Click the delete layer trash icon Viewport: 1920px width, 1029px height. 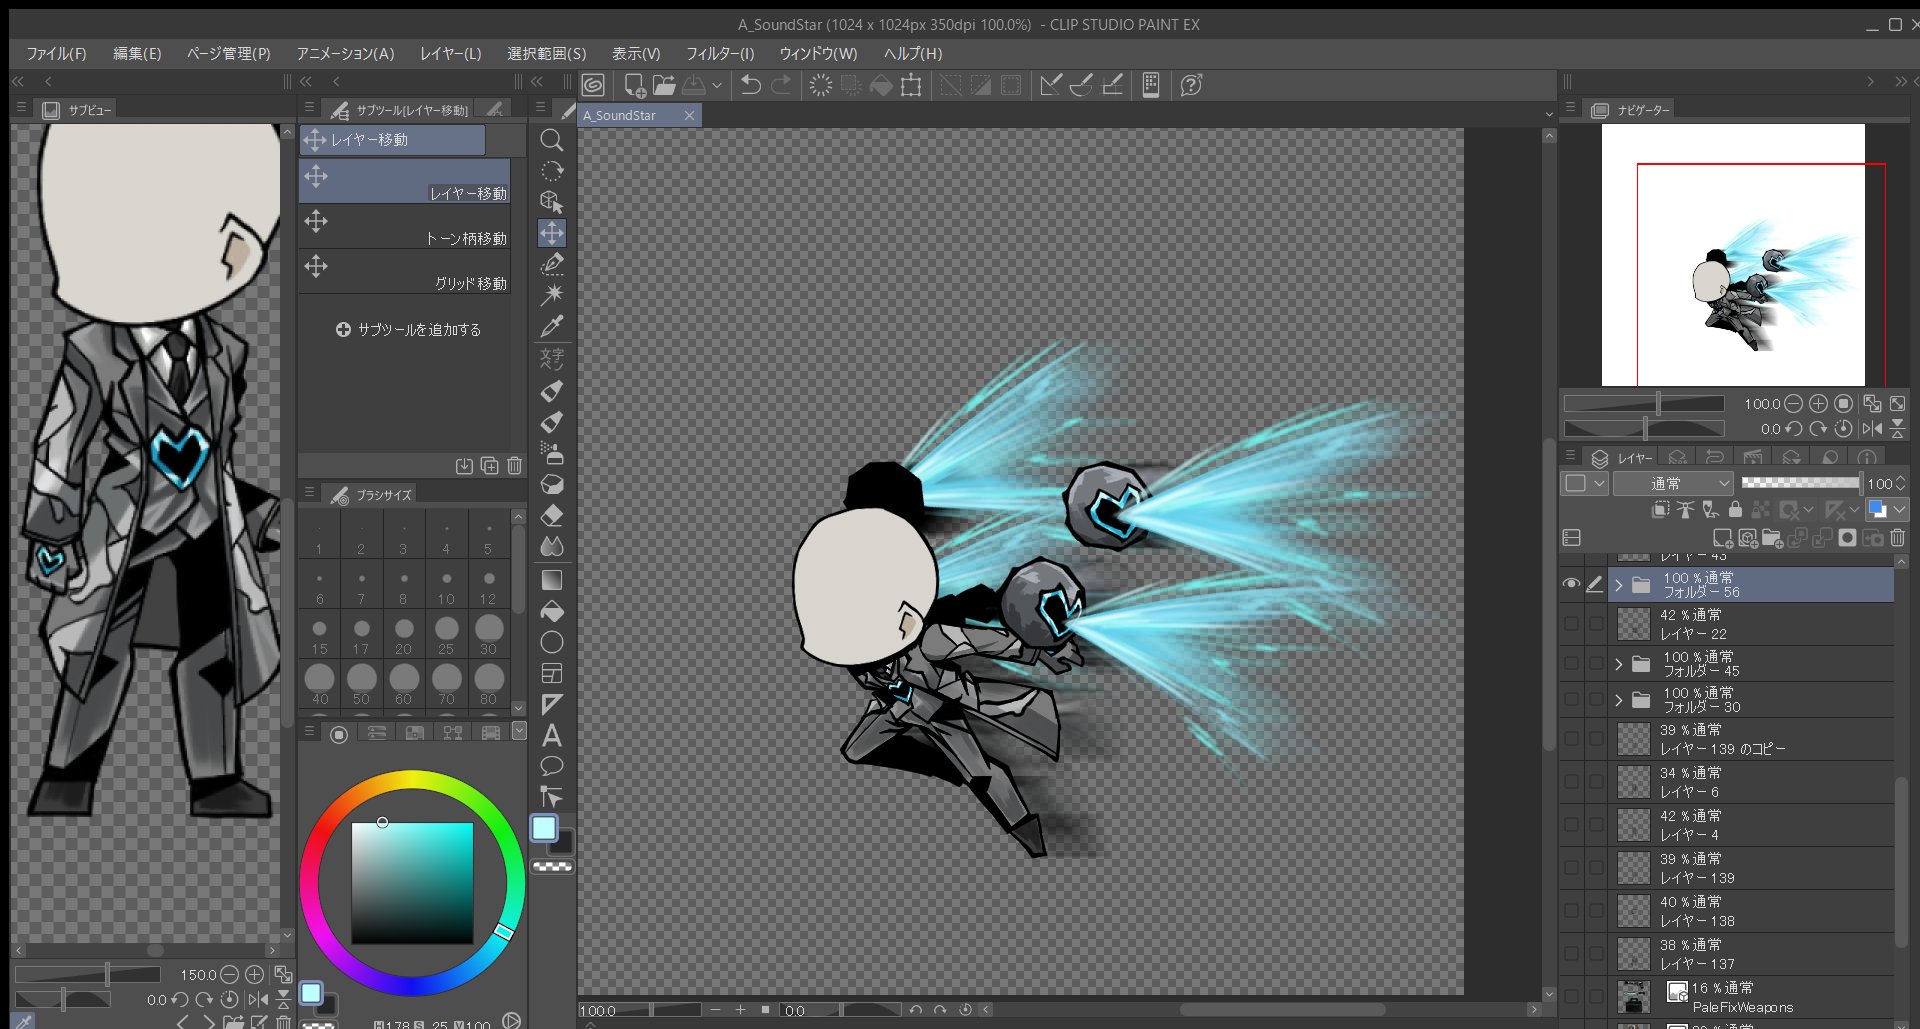tap(1897, 538)
